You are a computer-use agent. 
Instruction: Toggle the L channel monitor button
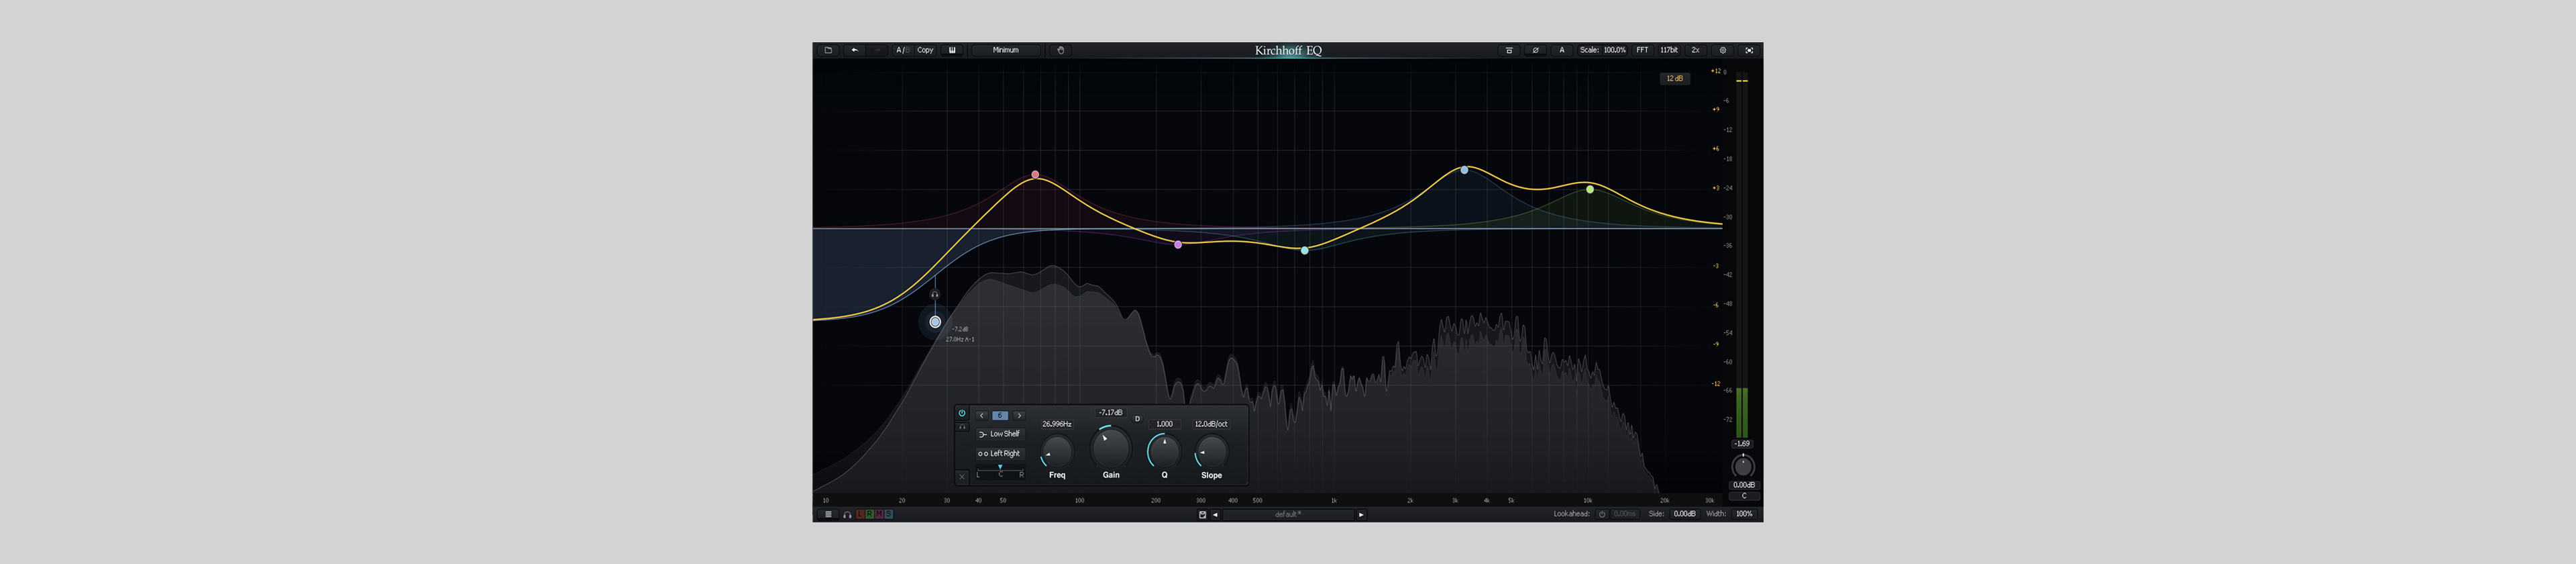tap(860, 514)
